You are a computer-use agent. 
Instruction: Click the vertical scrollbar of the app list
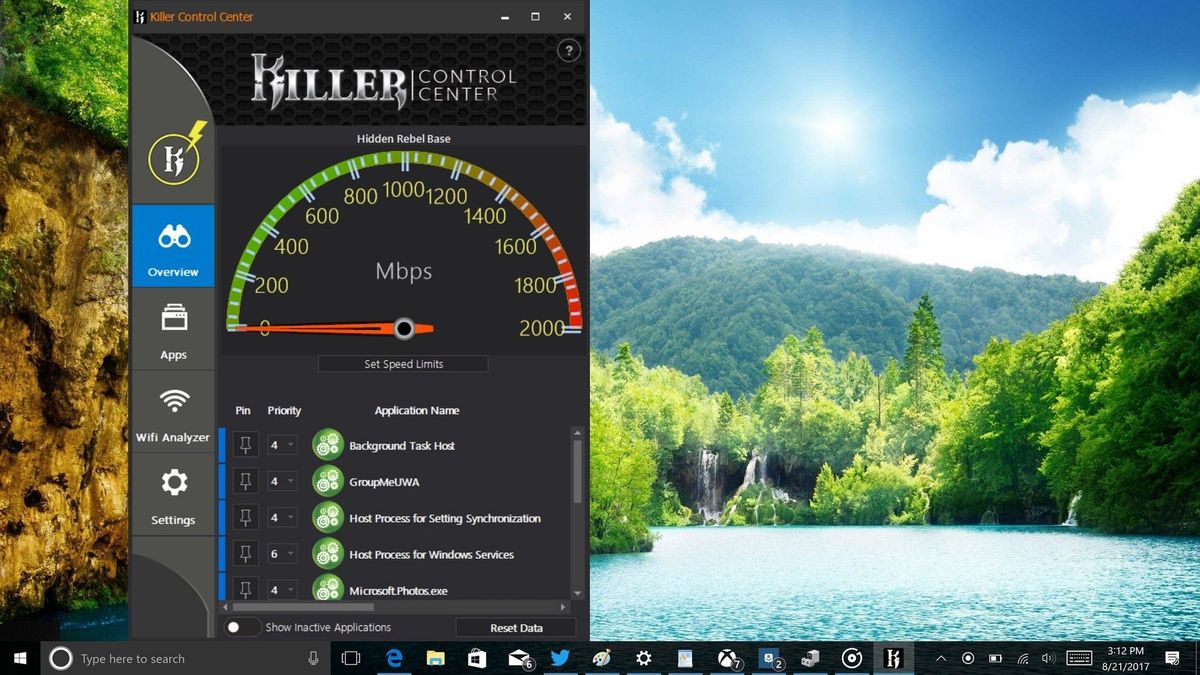pyautogui.click(x=577, y=470)
